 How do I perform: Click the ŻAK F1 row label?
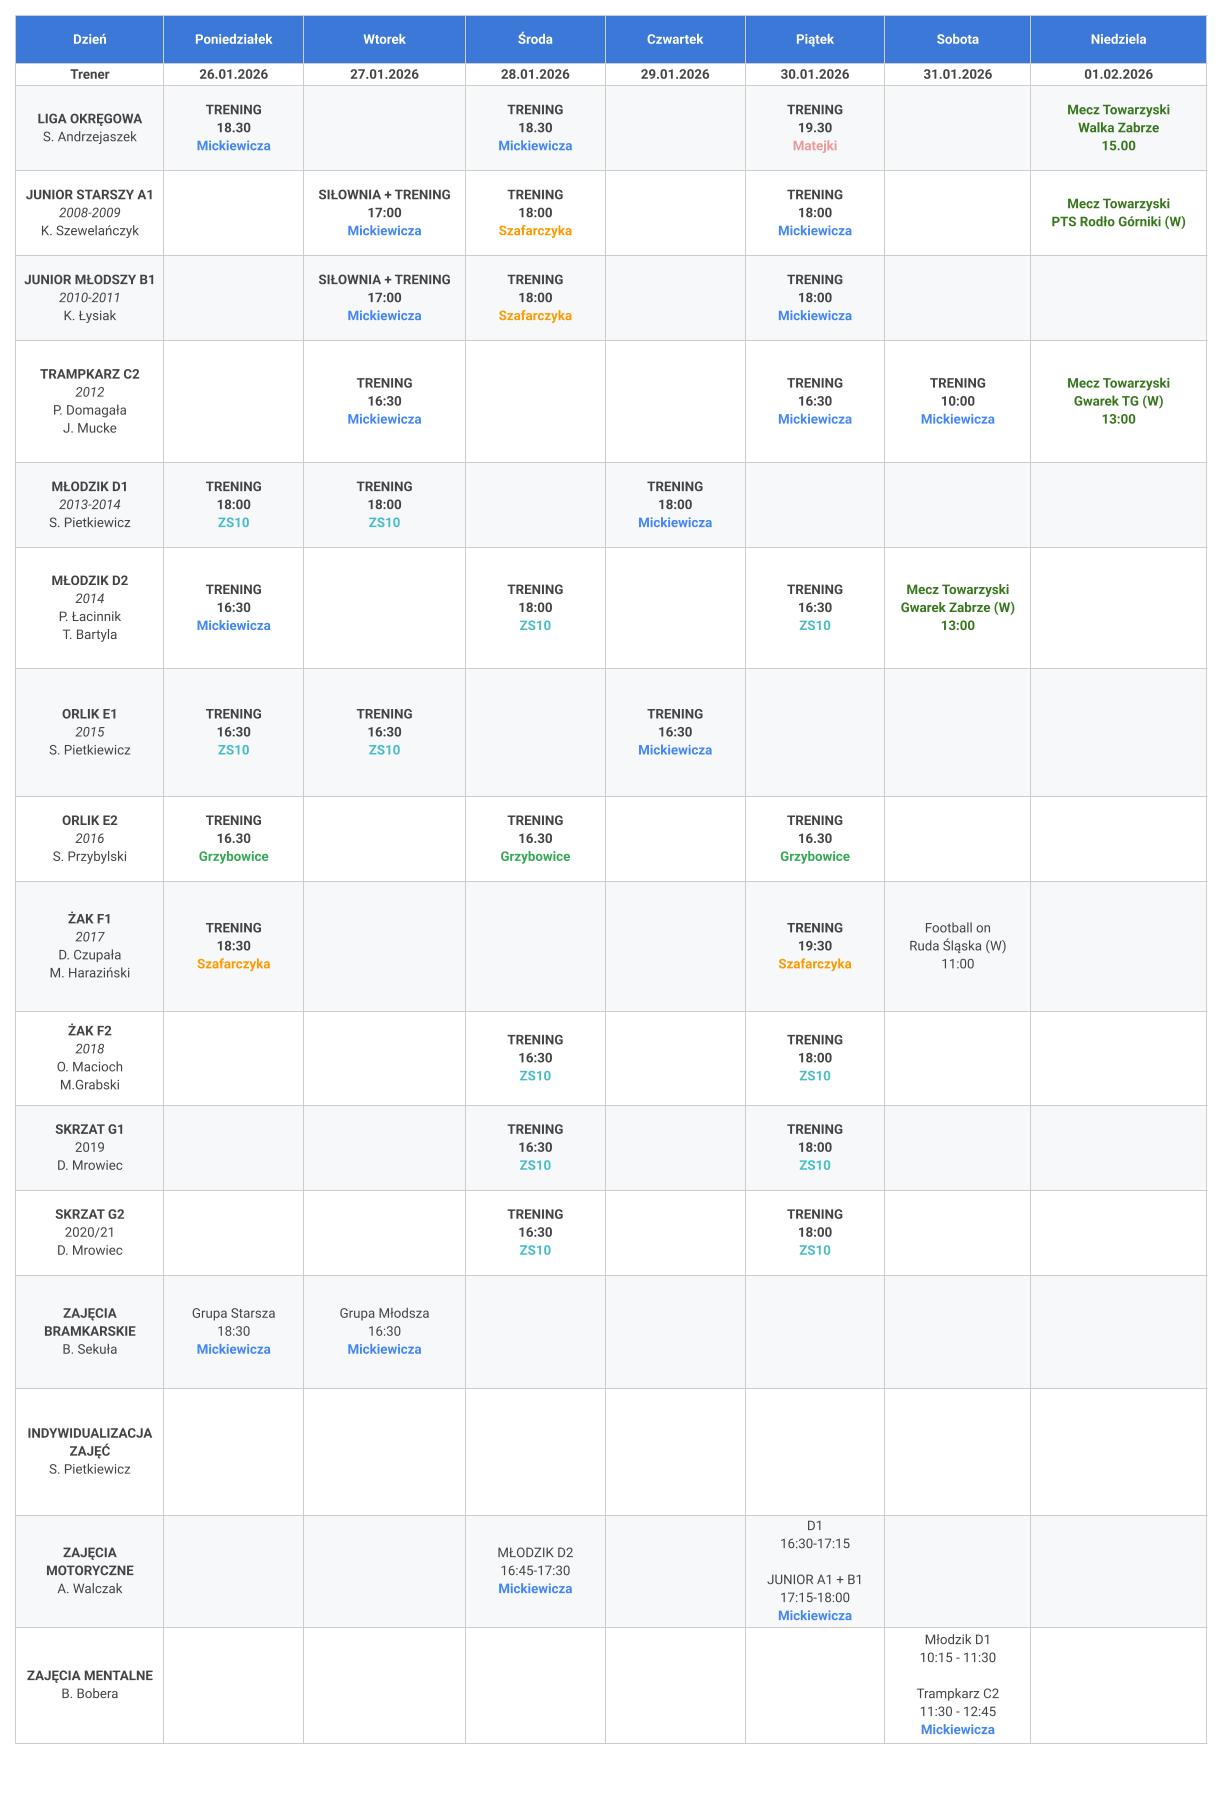click(x=90, y=919)
